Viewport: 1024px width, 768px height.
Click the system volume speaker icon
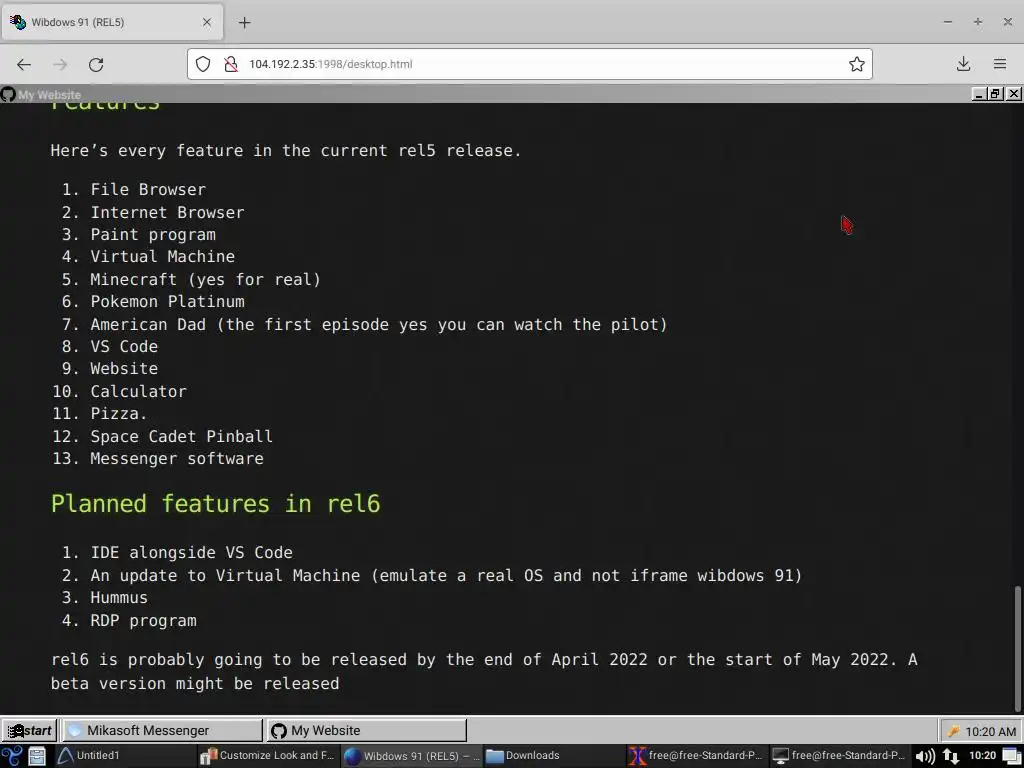[x=925, y=756]
